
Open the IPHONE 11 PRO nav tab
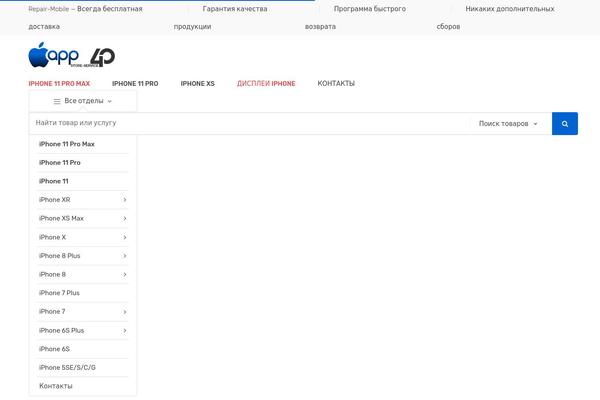pos(135,83)
